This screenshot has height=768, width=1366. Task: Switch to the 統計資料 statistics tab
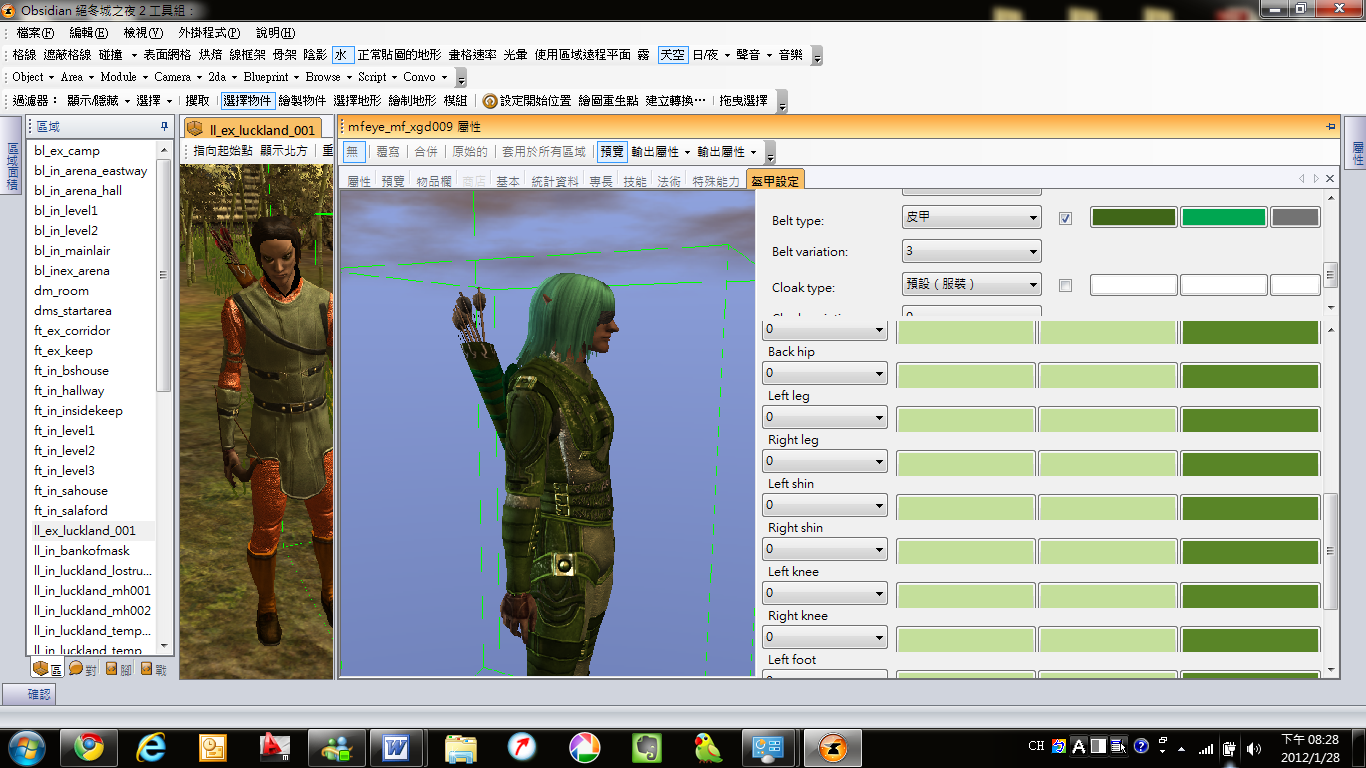tap(555, 182)
